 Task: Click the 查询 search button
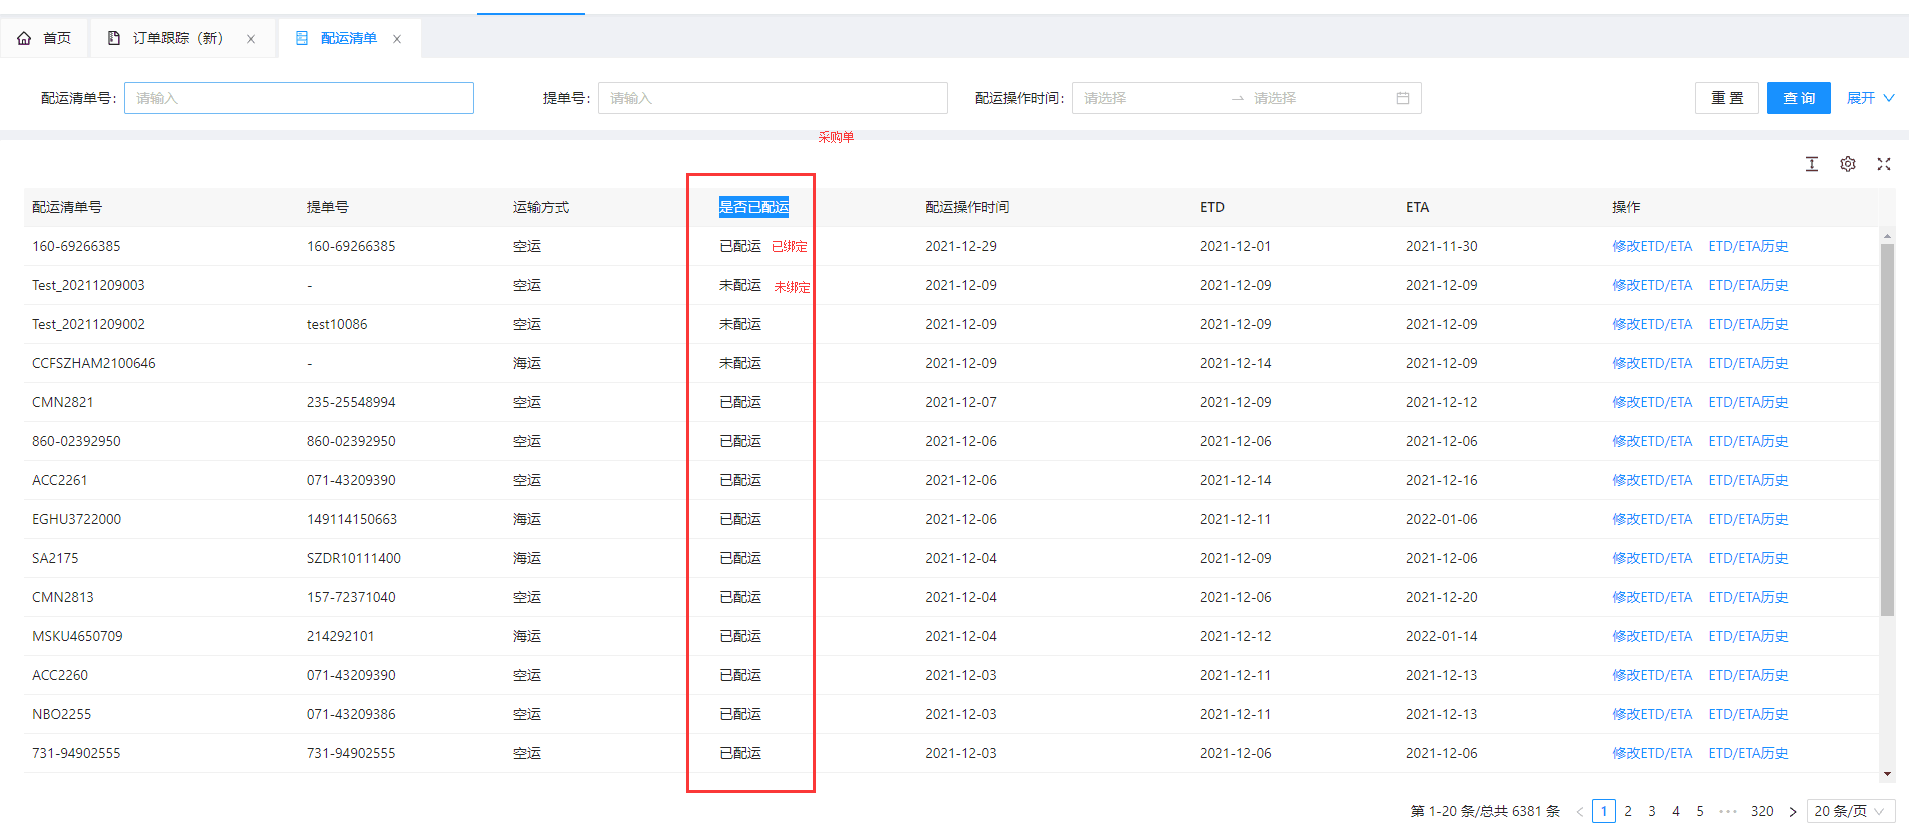1798,98
